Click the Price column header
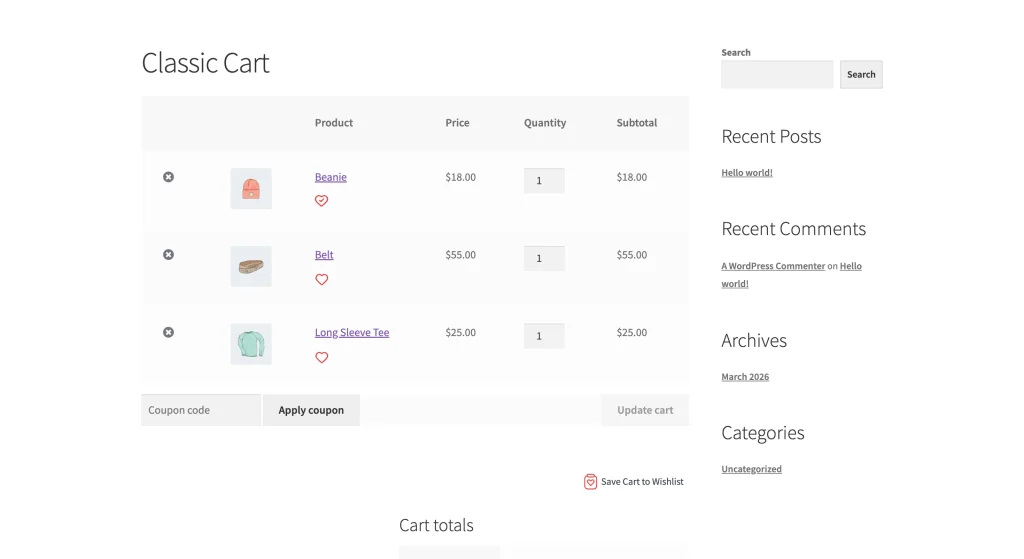1024x559 pixels. tap(457, 123)
